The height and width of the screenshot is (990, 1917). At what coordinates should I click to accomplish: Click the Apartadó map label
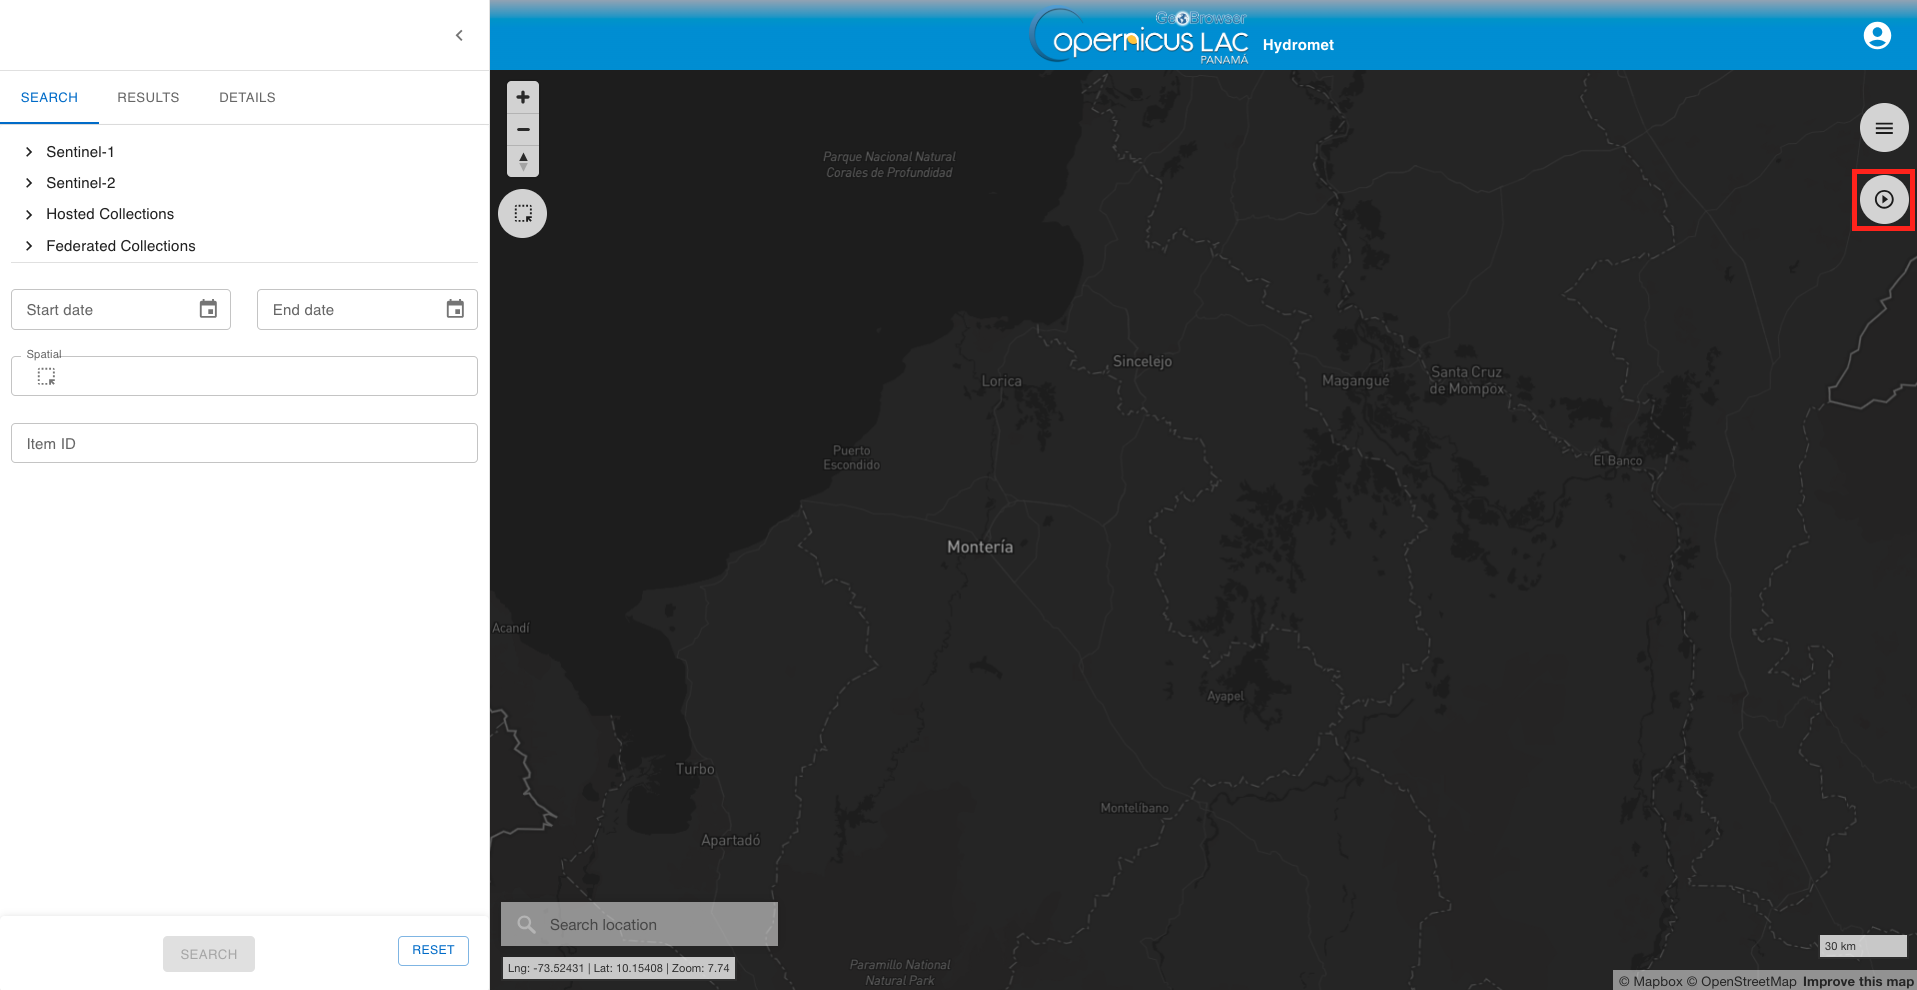point(730,840)
